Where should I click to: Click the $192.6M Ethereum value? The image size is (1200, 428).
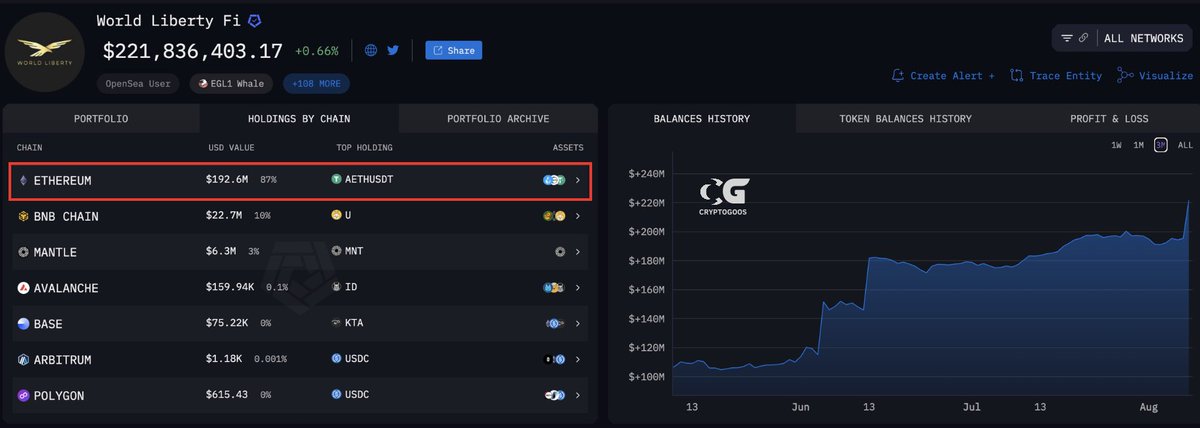pyautogui.click(x=227, y=180)
